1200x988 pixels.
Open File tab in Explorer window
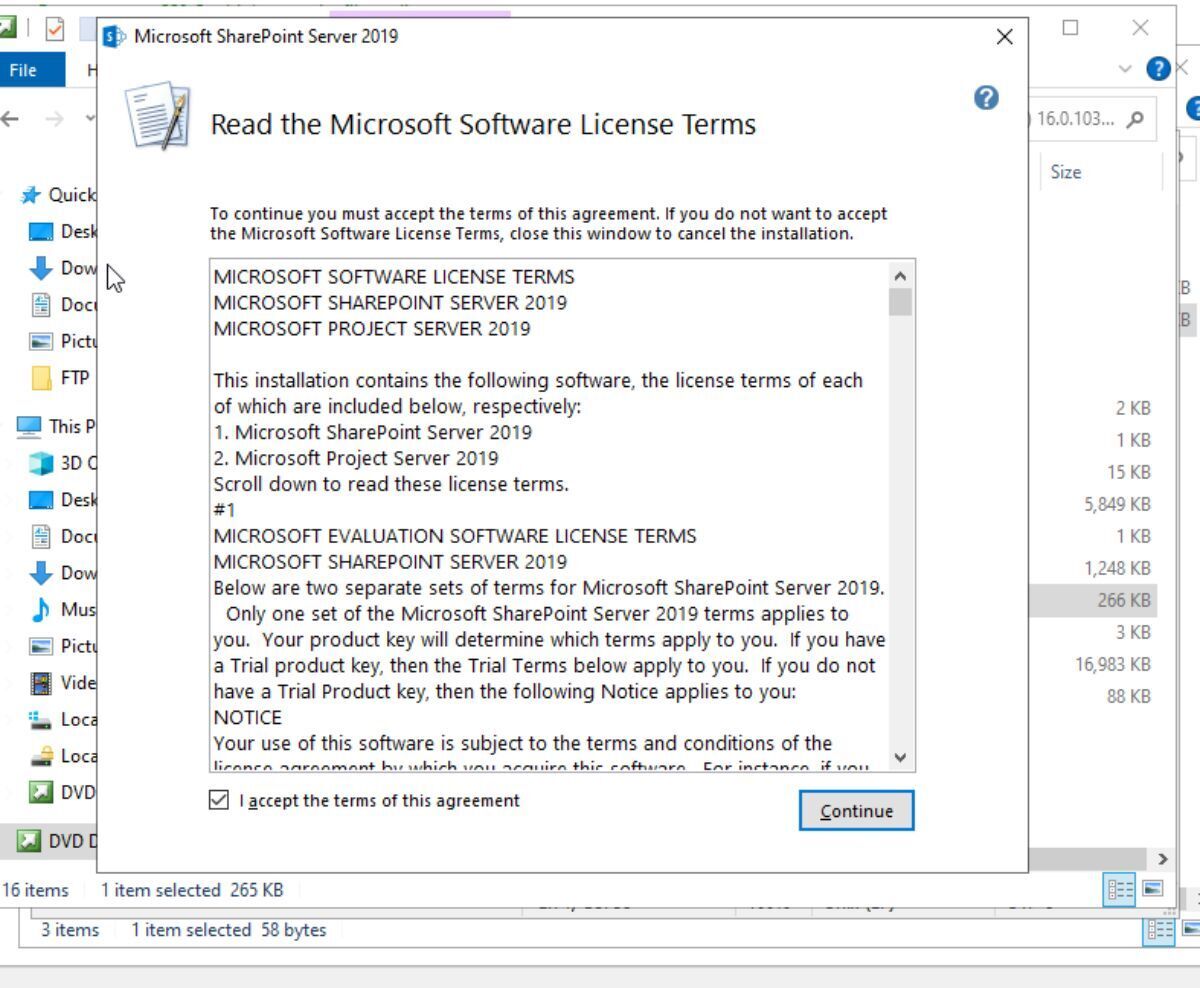click(23, 70)
